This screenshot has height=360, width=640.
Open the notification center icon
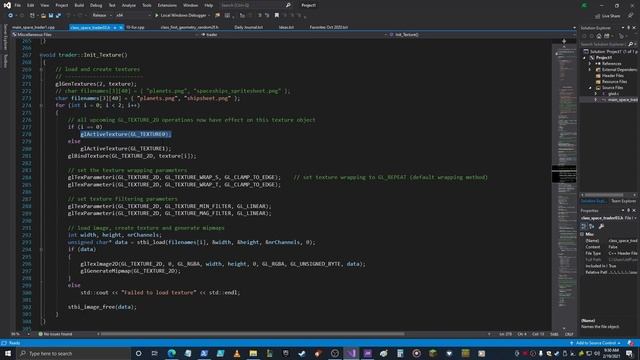(630, 353)
